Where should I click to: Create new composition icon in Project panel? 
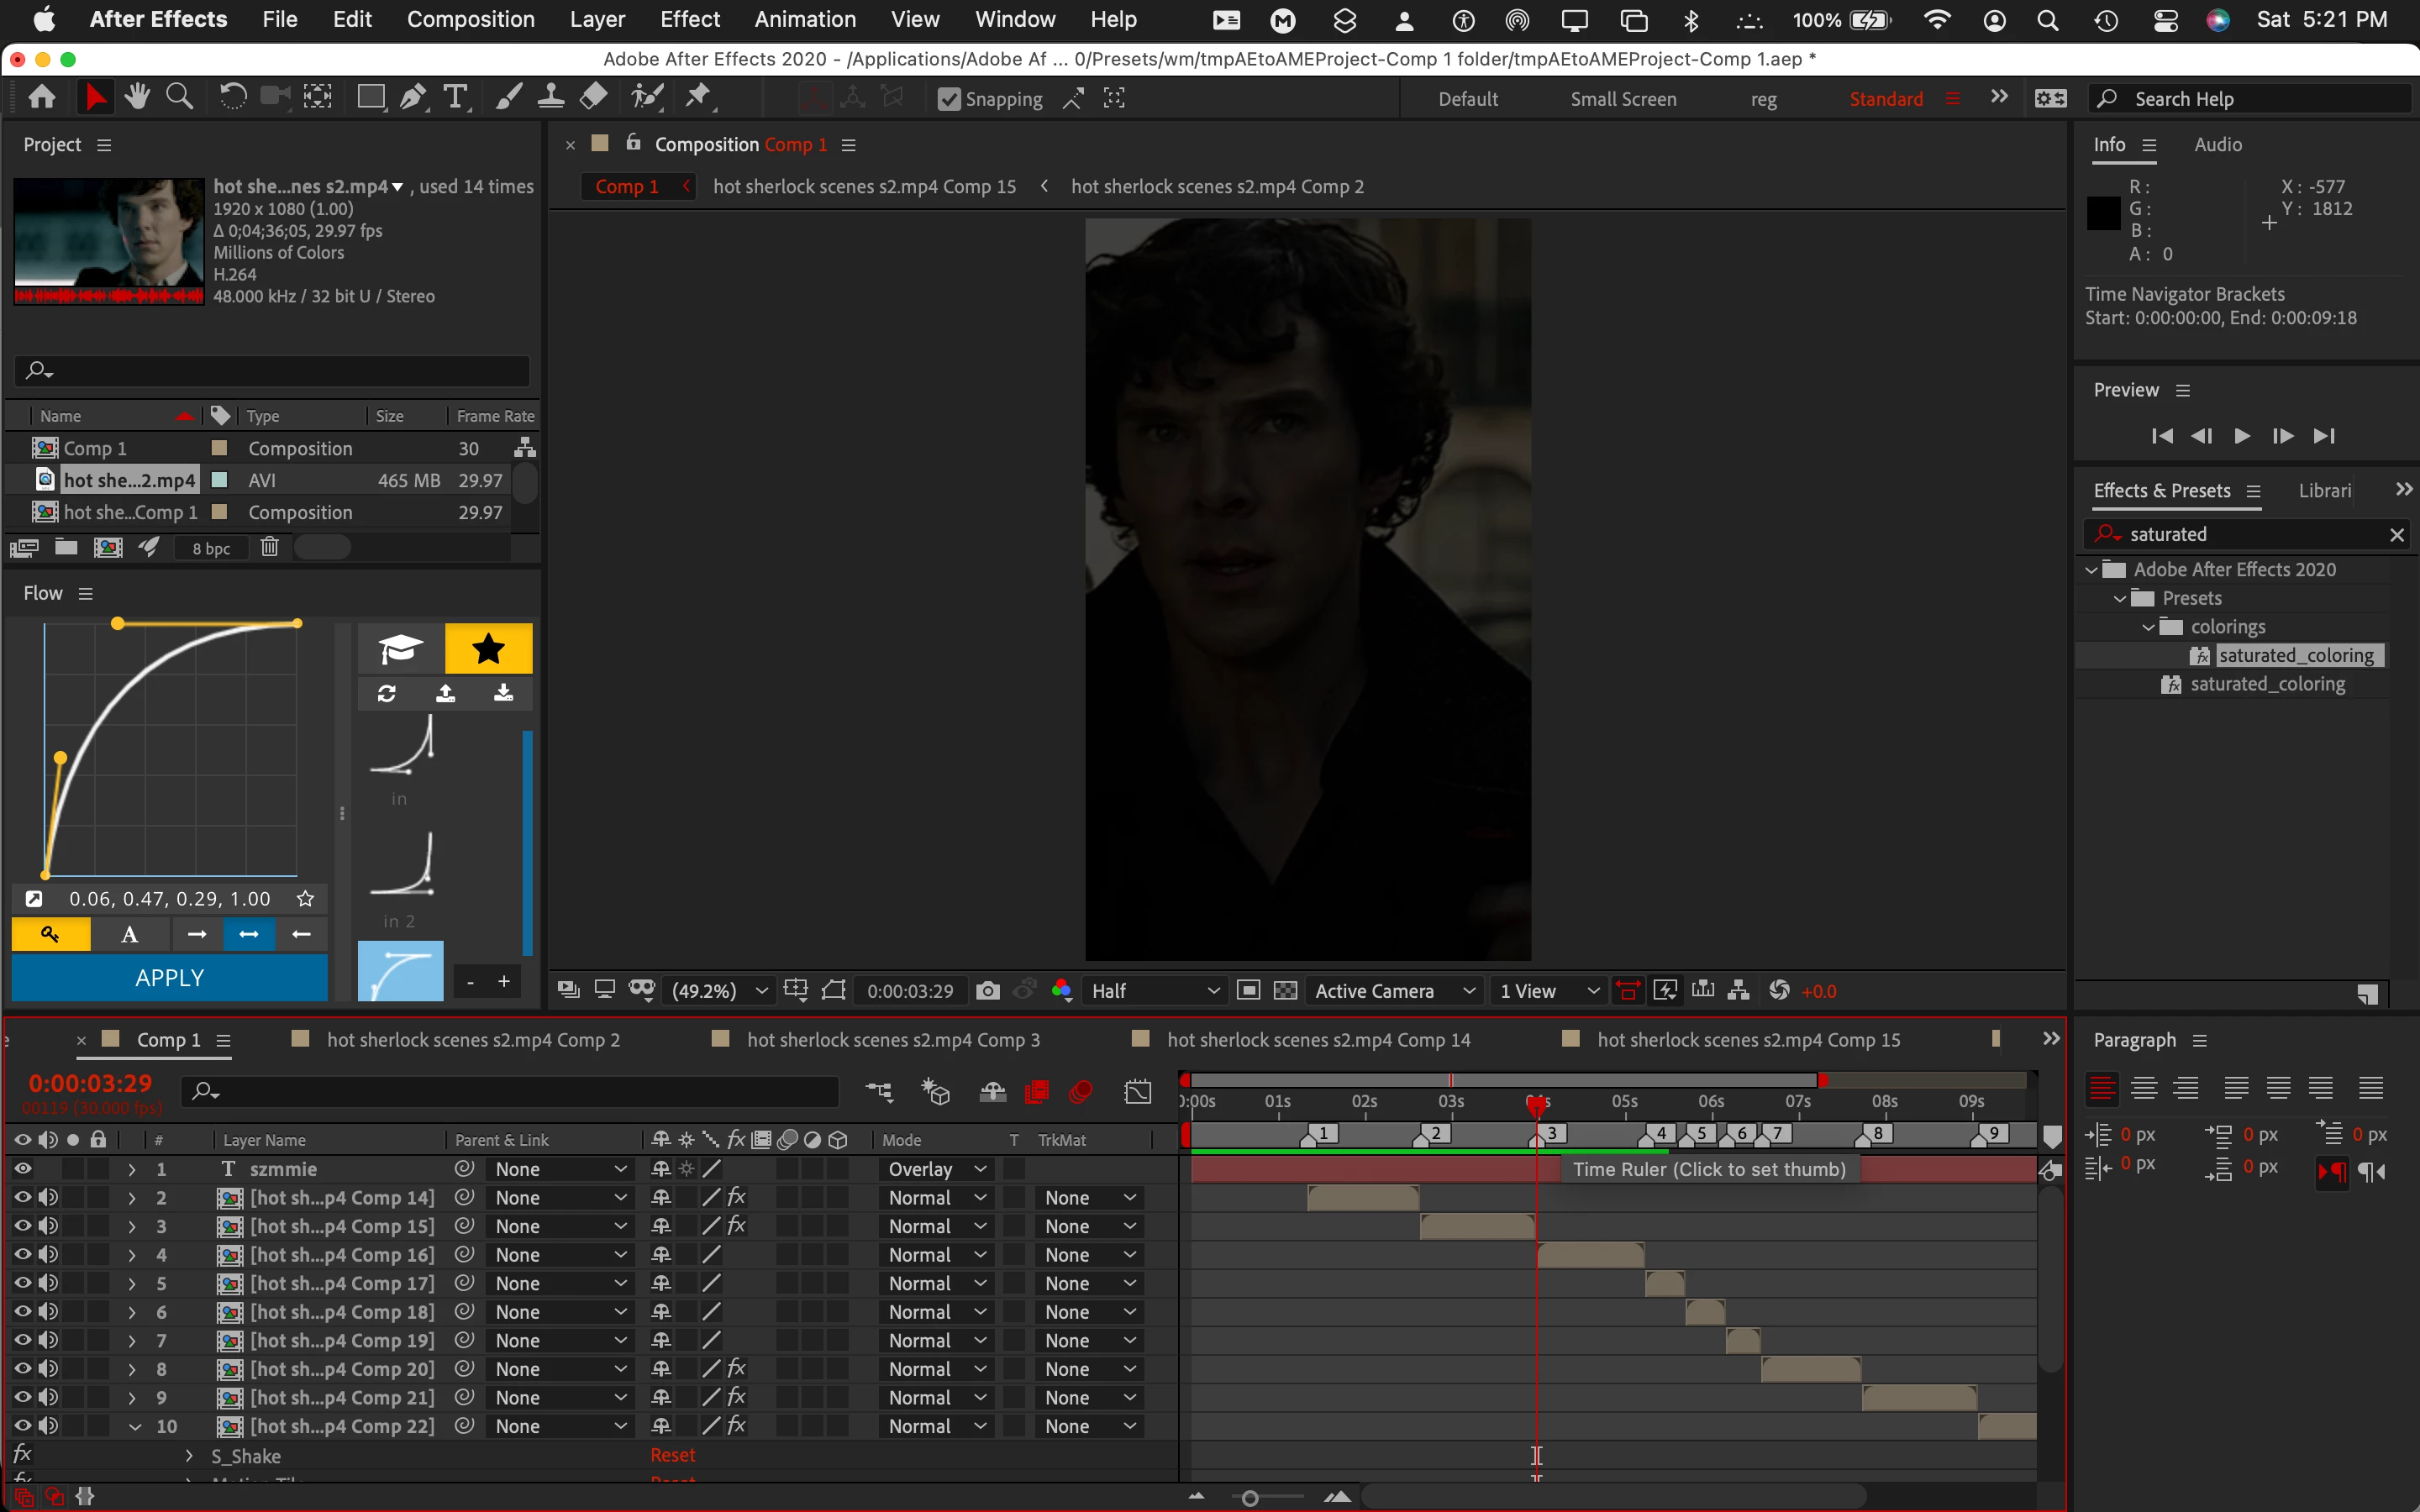pyautogui.click(x=108, y=547)
